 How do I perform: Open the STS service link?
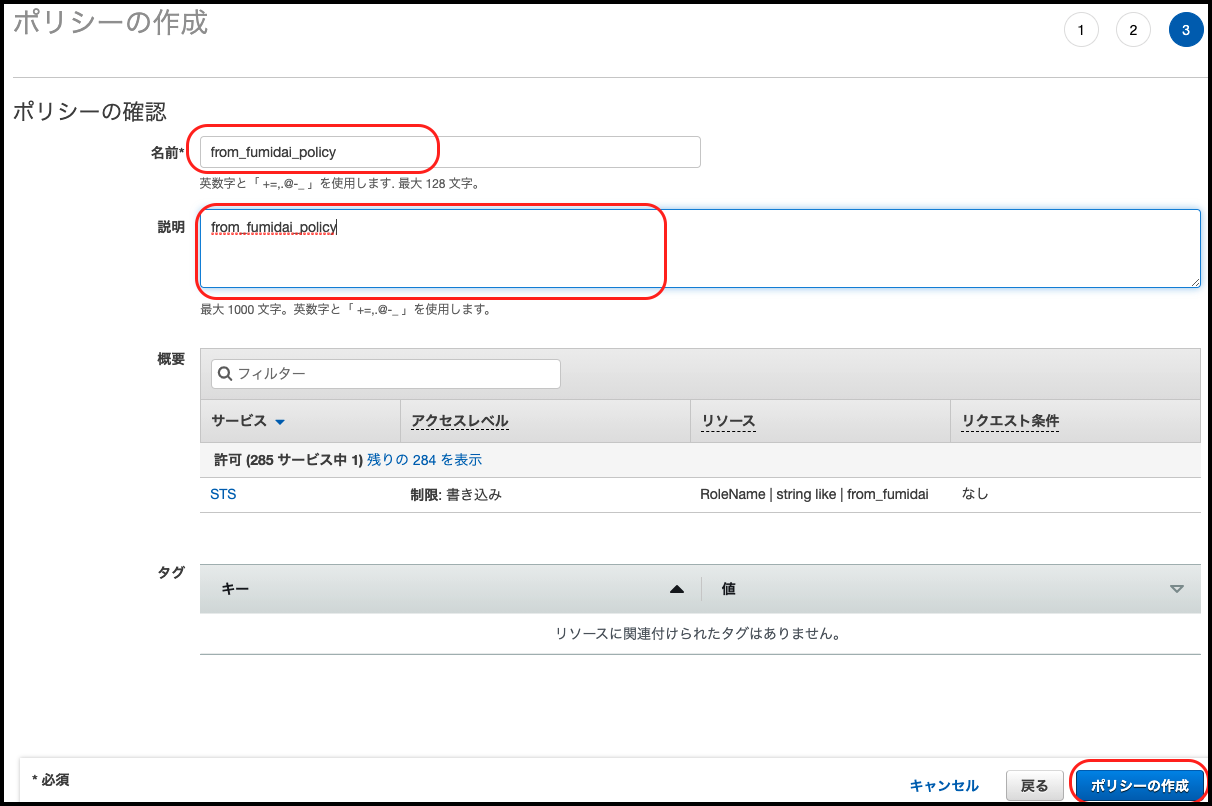coord(223,493)
